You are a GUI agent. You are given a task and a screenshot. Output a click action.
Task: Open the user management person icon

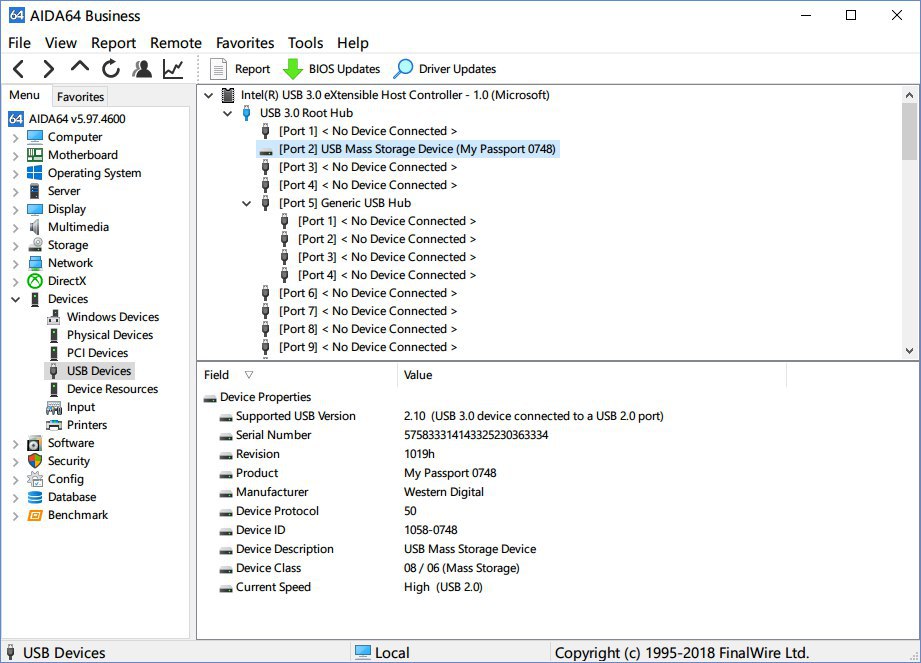(142, 69)
